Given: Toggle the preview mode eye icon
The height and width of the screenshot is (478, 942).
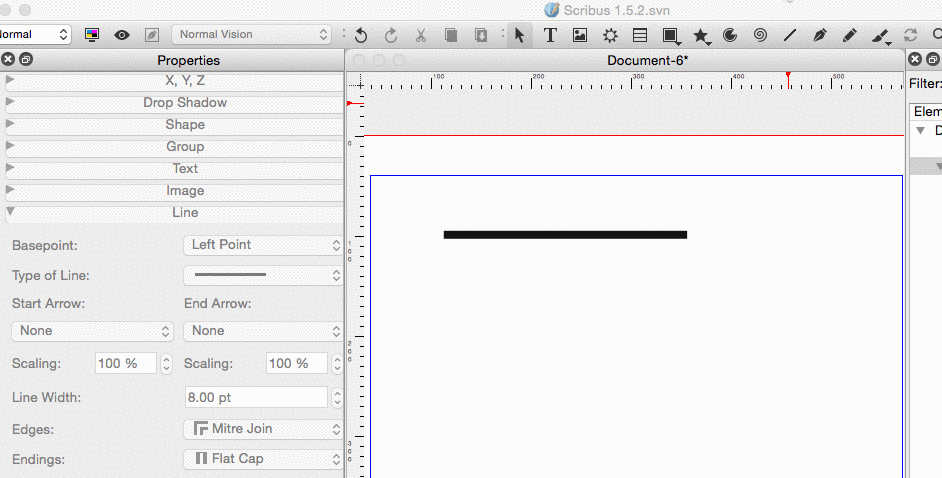Looking at the screenshot, I should click(122, 35).
